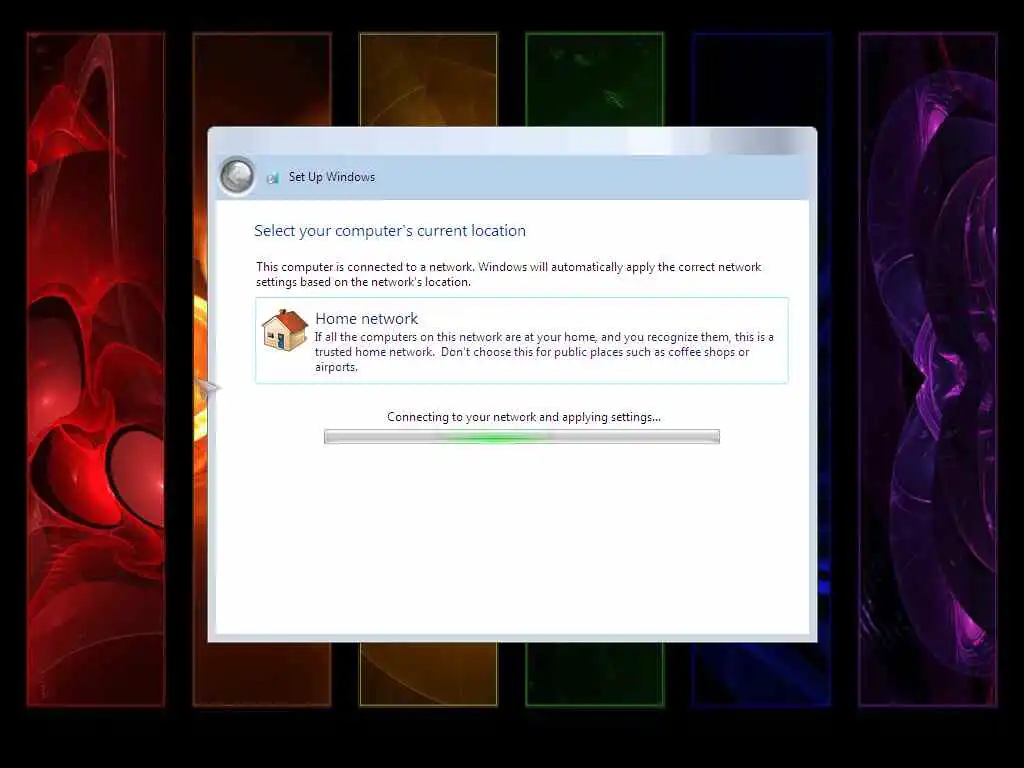Click the Set Up Windows title icon
Image resolution: width=1024 pixels, height=768 pixels.
[273, 178]
